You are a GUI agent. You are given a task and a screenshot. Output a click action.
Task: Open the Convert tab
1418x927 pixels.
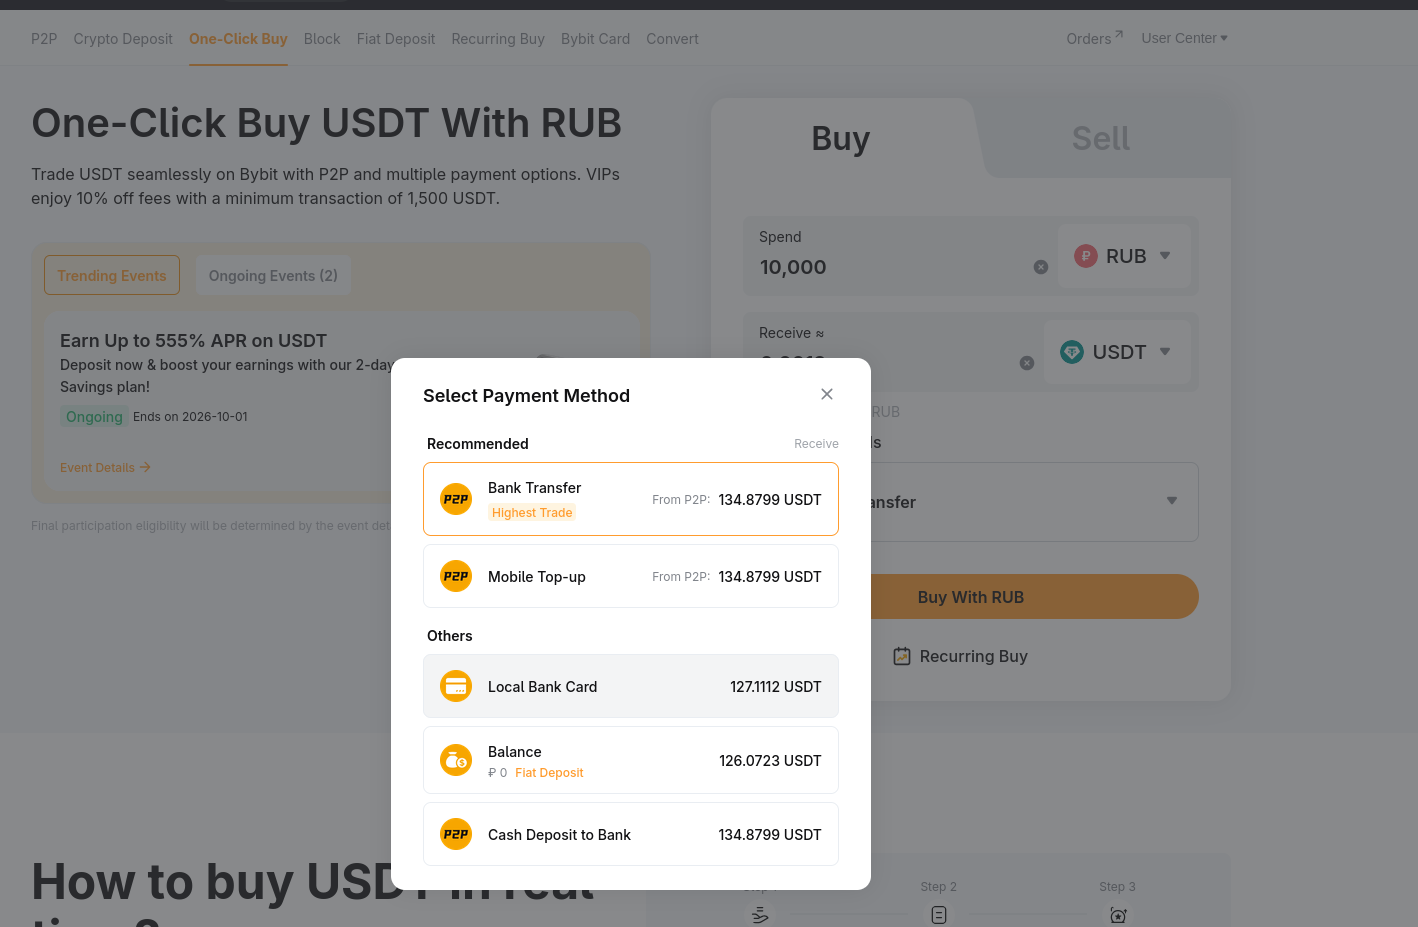pos(672,39)
